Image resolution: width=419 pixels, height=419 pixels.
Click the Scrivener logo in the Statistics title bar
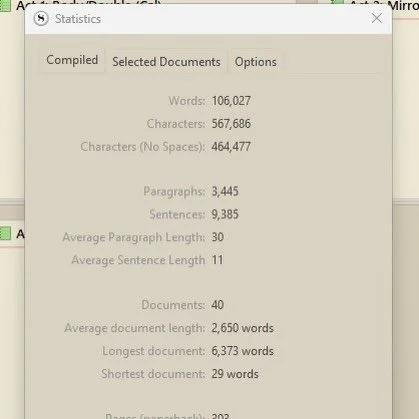tap(41, 19)
